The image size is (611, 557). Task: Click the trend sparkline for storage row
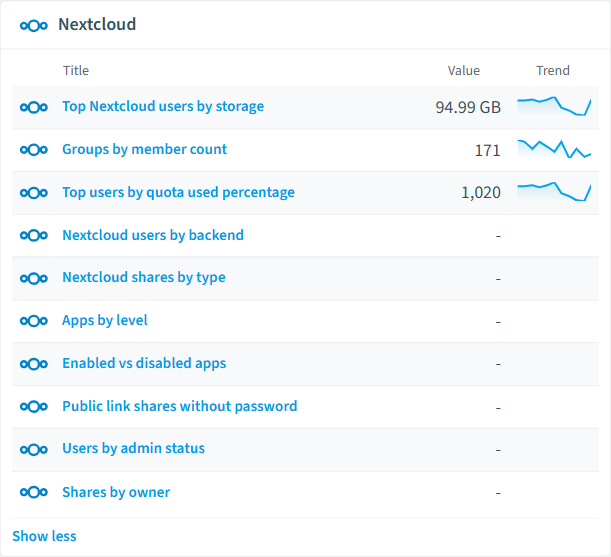point(554,106)
